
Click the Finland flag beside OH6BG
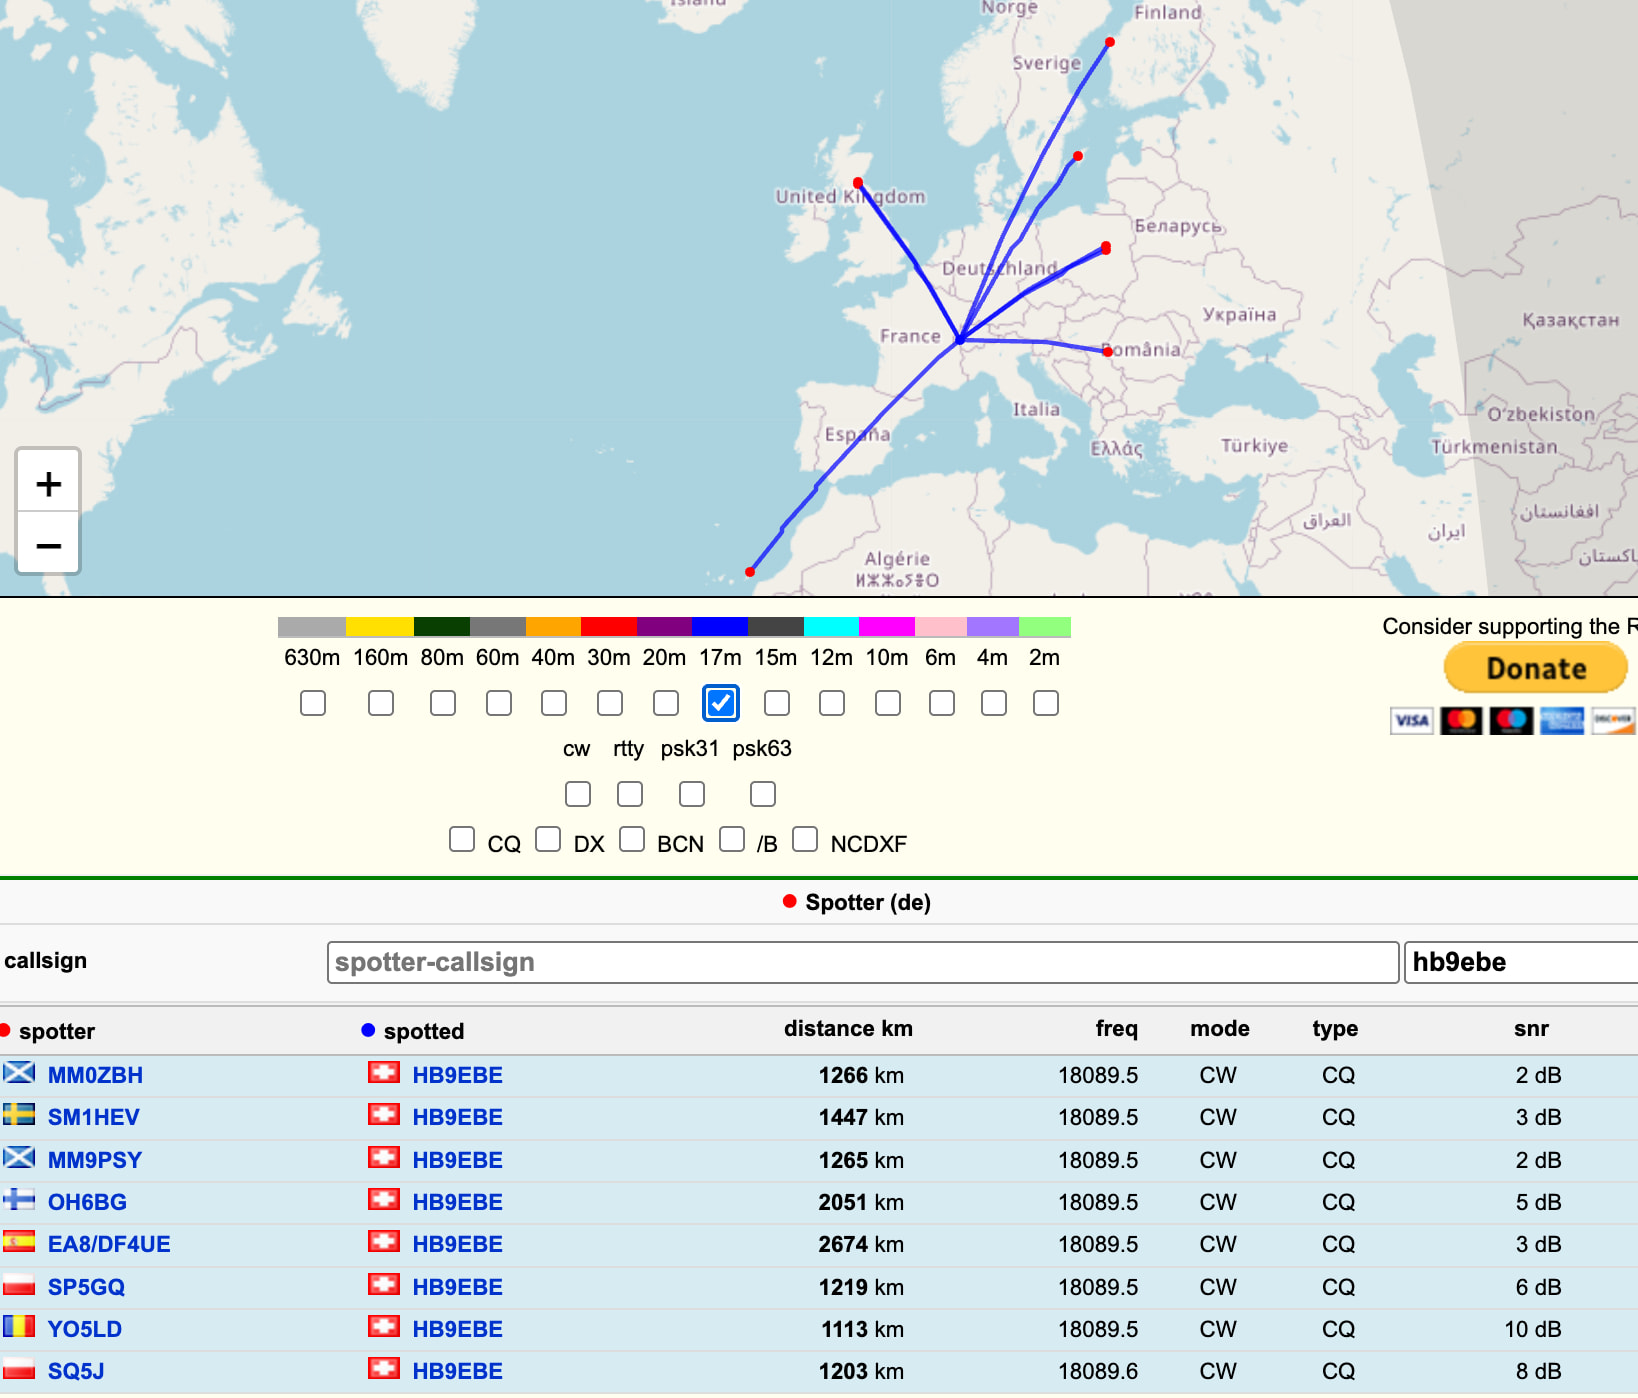(x=19, y=1201)
